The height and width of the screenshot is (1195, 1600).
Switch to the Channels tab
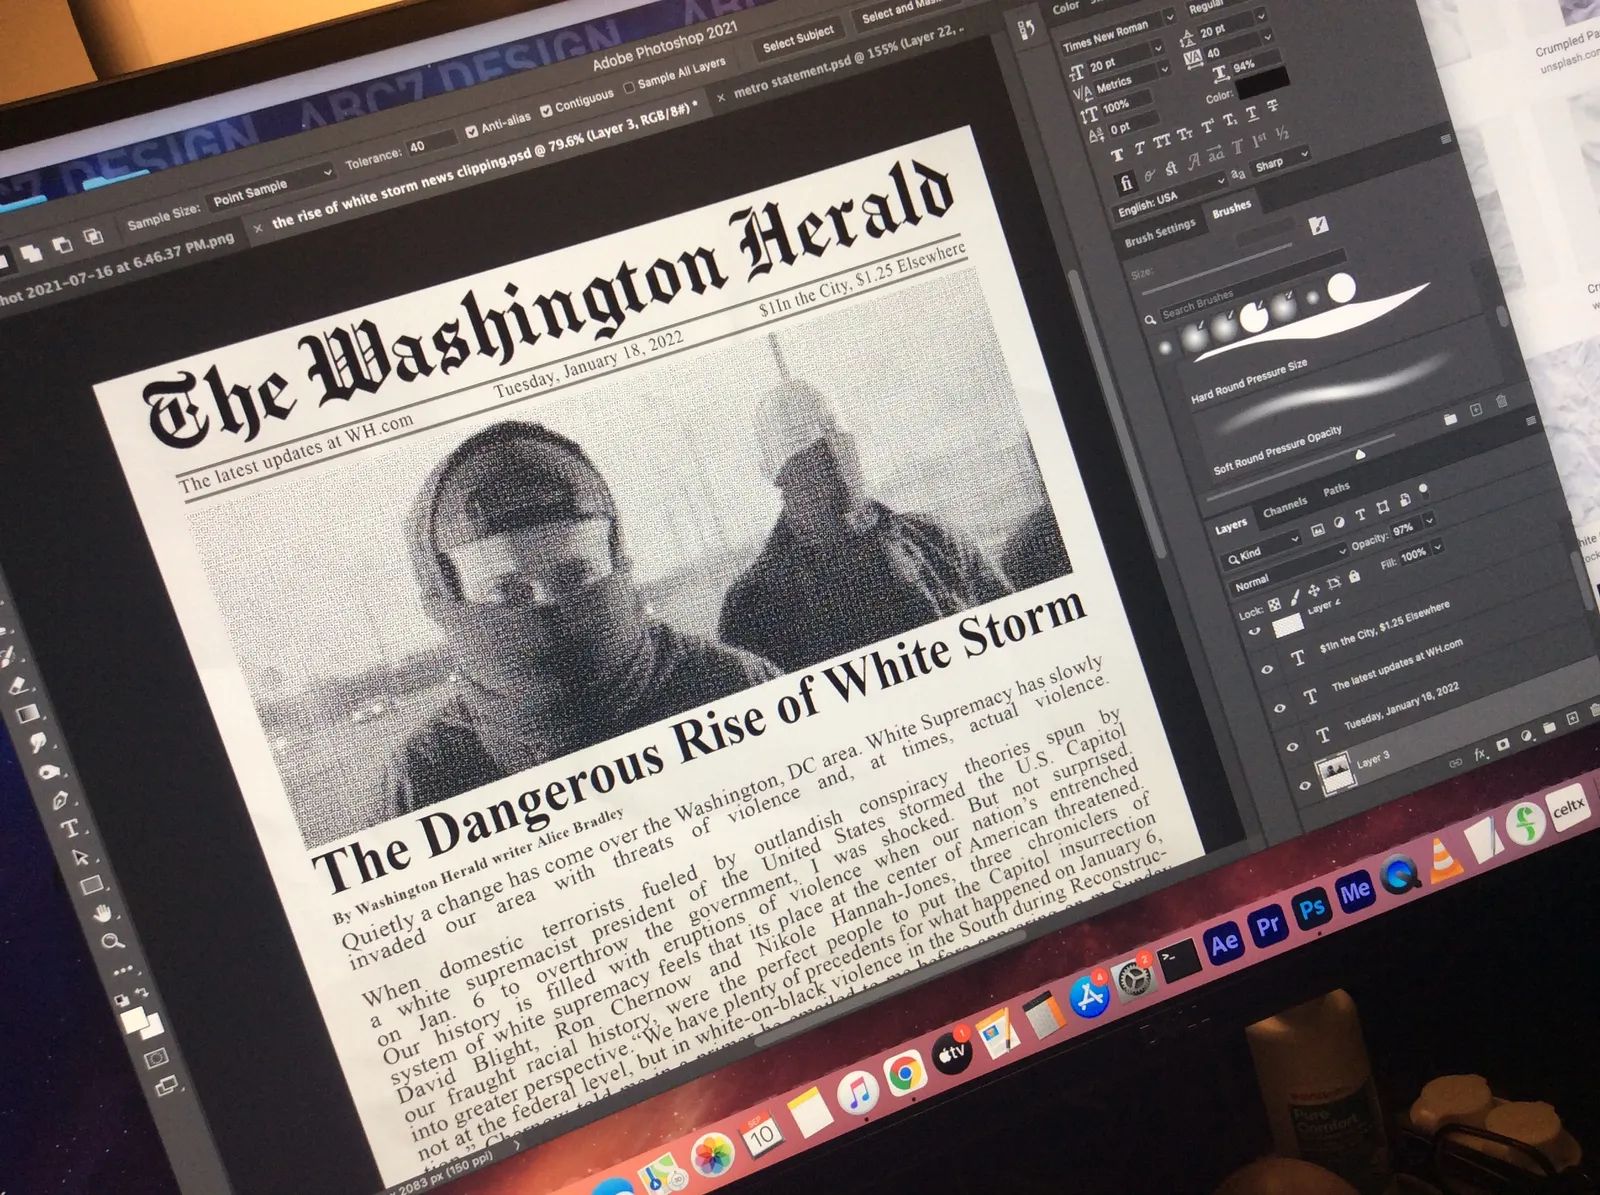pyautogui.click(x=1284, y=507)
